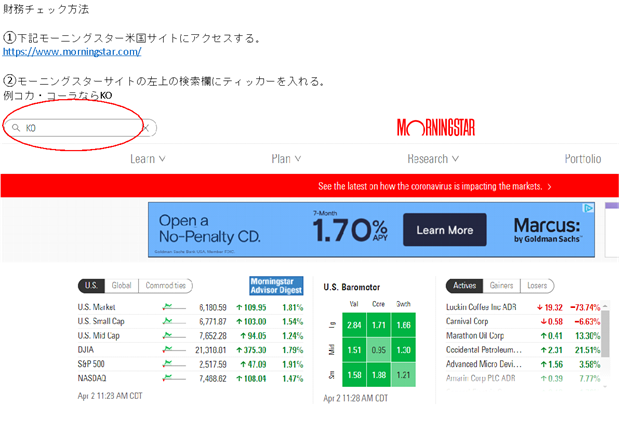The width and height of the screenshot is (624, 432).
Task: Click the Actives list scroll-up arrow
Action: pyautogui.click(x=605, y=306)
